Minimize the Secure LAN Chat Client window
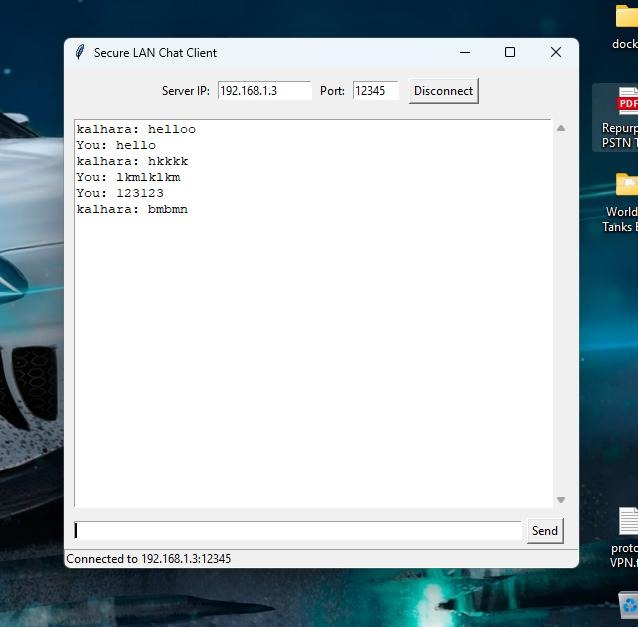Screen dimensions: 638x627 465,52
